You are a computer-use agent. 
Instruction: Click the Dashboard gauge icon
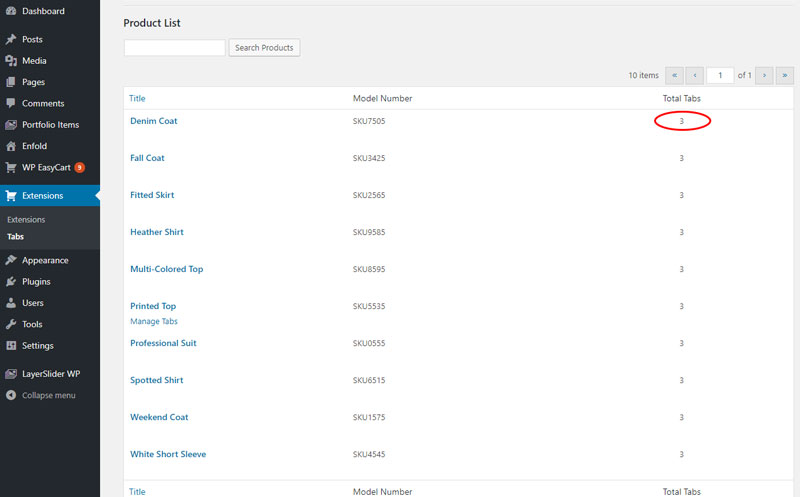tap(11, 11)
